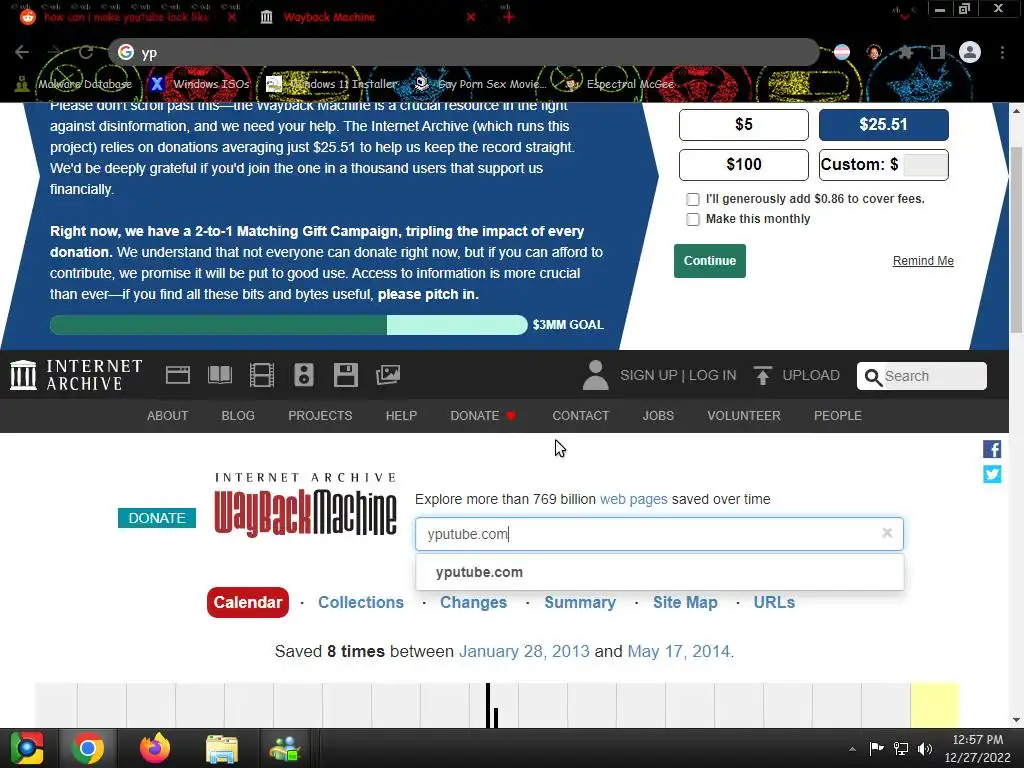Open the Internet Archive video film icon
Image resolution: width=1024 pixels, height=768 pixels.
coord(262,375)
